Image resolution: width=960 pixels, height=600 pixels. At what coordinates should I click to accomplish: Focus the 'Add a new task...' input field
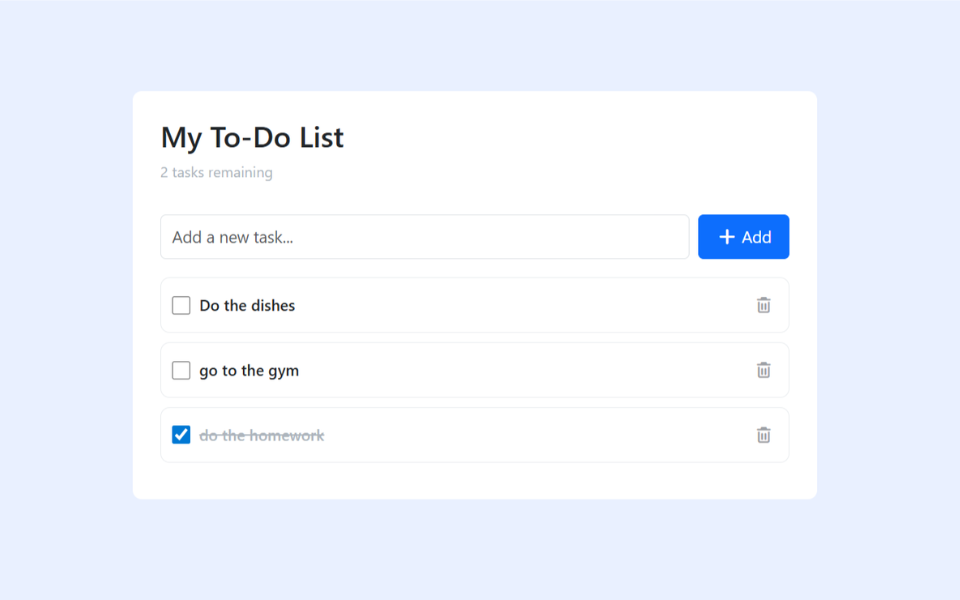[x=424, y=237]
